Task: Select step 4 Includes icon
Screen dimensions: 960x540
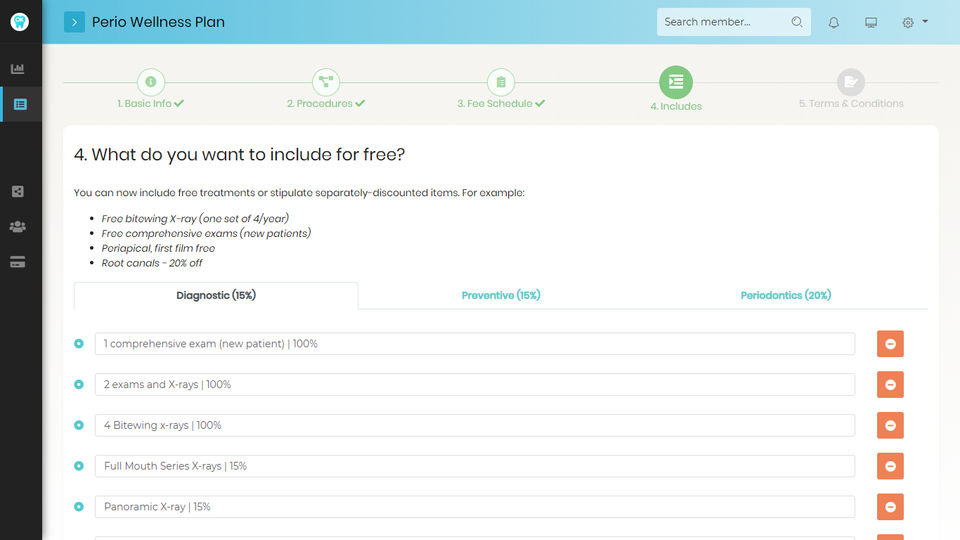Action: pos(676,81)
